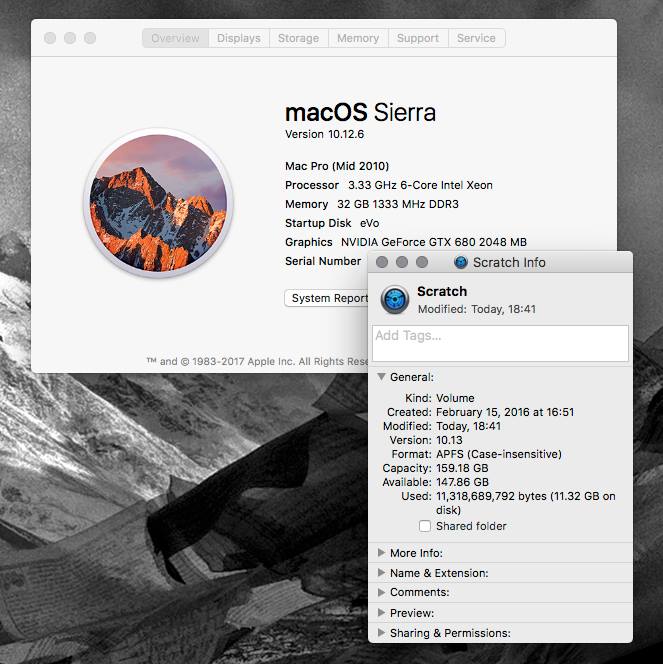Screen dimensions: 663x664
Task: Click the Scratch volume icon in header
Action: click(x=395, y=299)
